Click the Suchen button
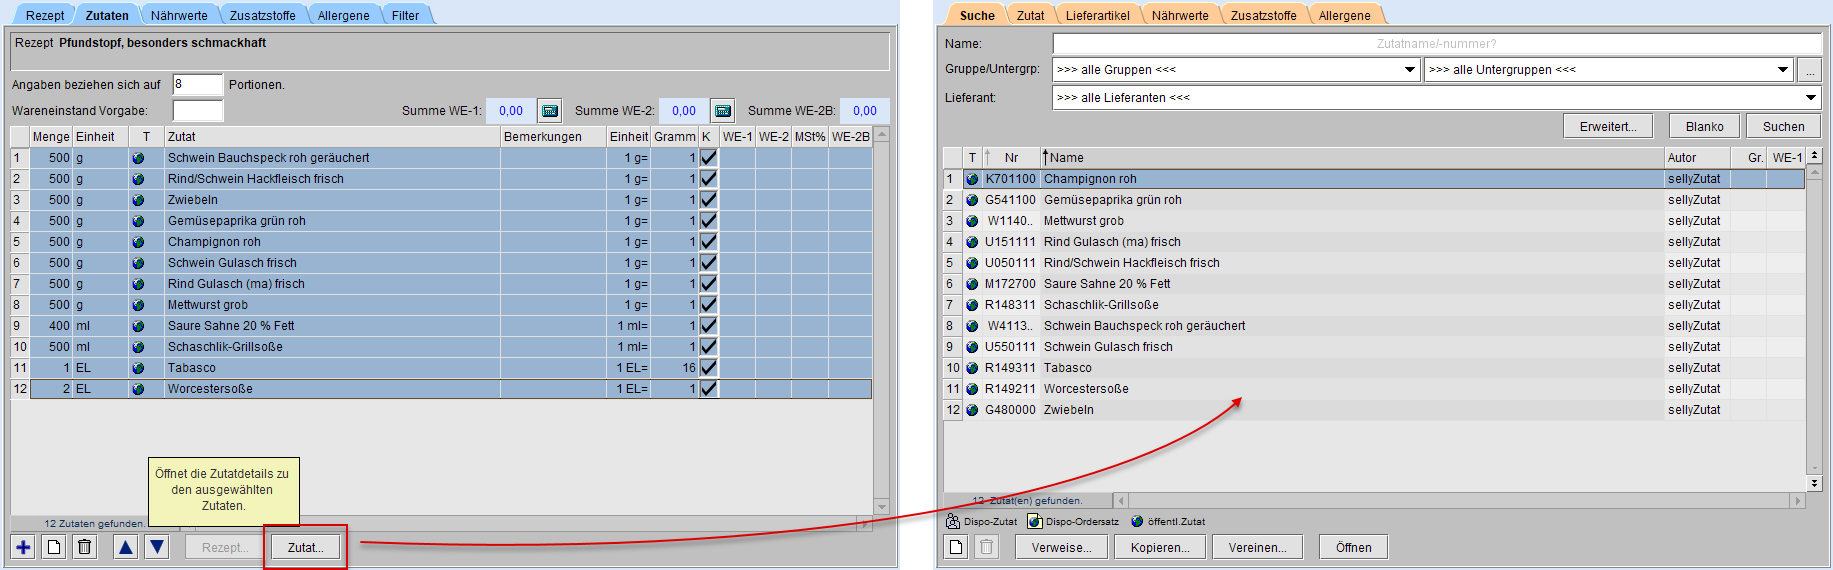The width and height of the screenshot is (1833, 570). (x=1783, y=126)
